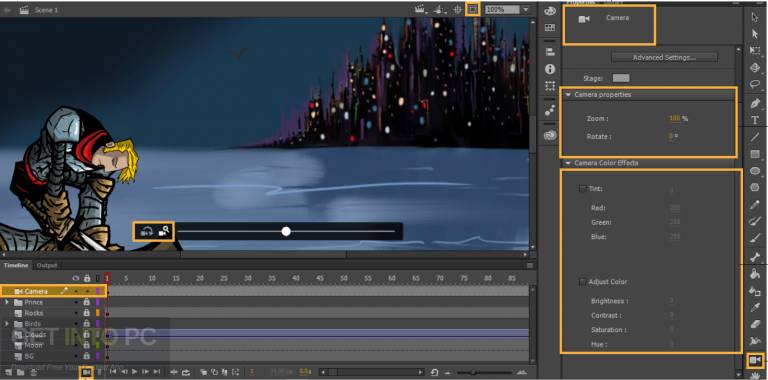The image size is (768, 380).
Task: Select the Lasso tool
Action: coord(755,84)
